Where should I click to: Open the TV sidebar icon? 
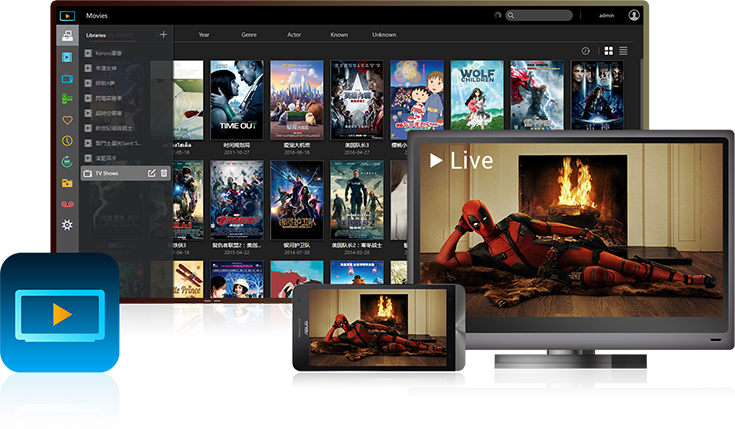[67, 78]
